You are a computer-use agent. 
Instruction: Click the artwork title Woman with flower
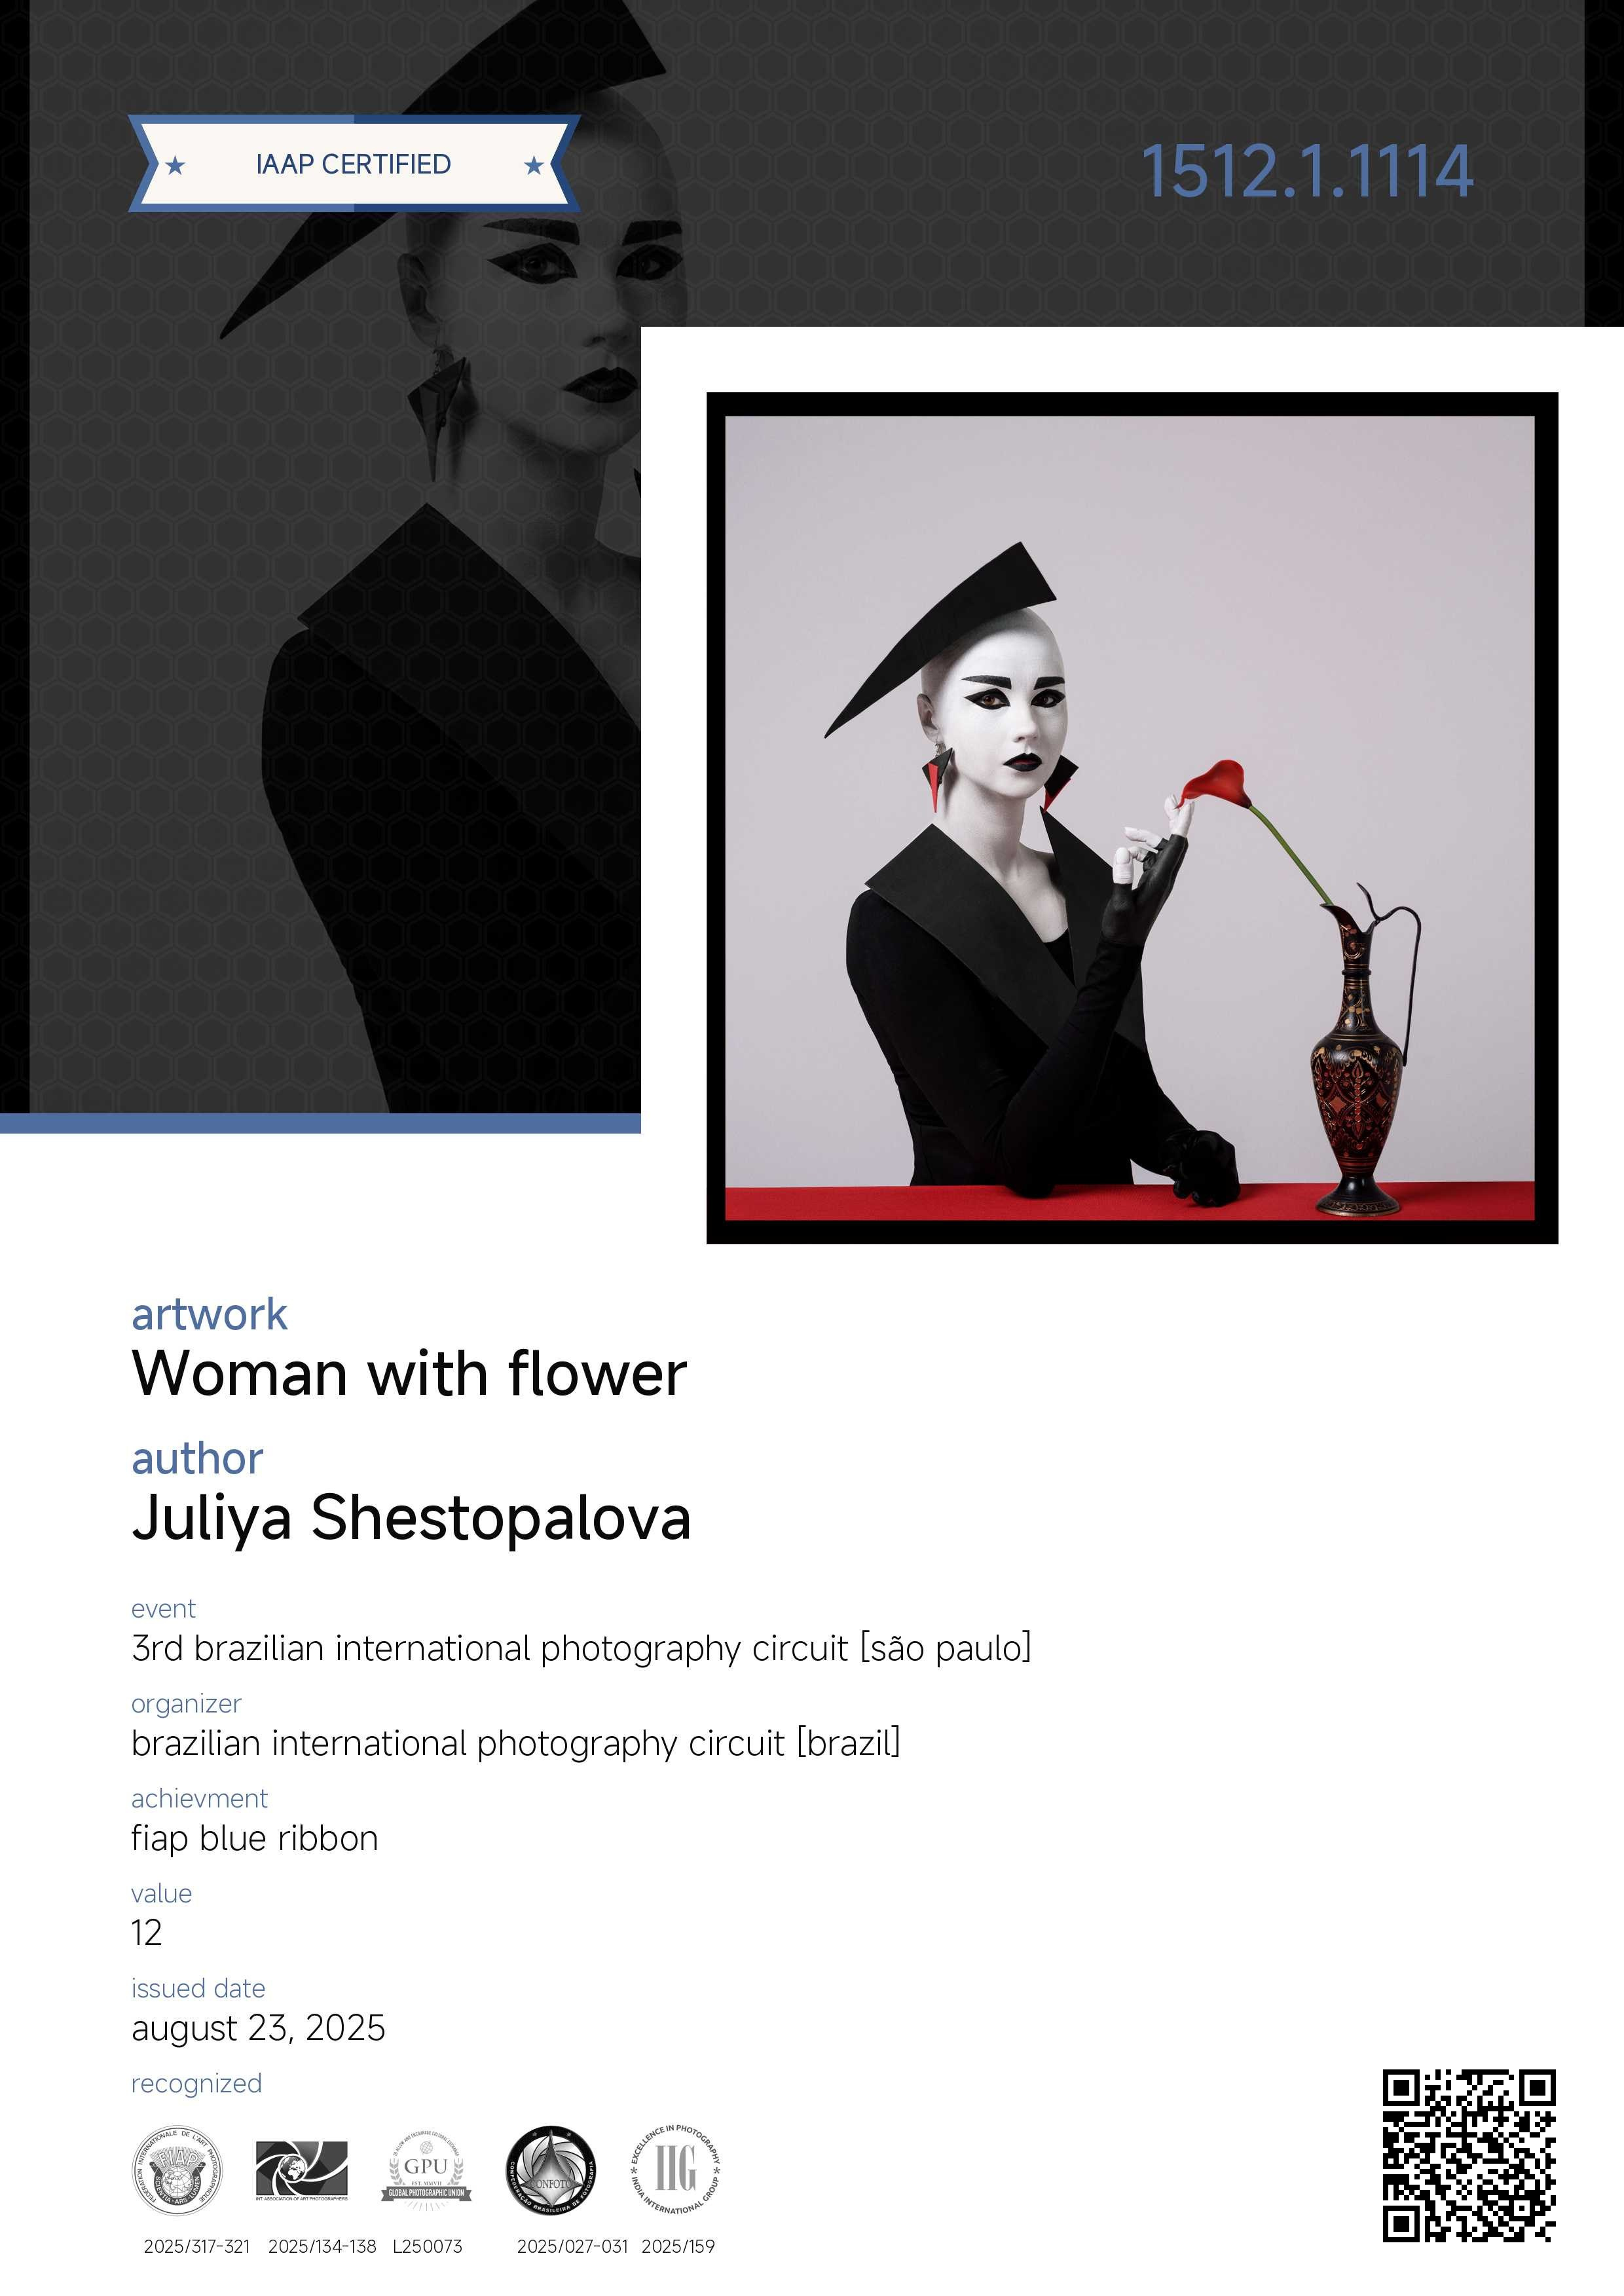coord(409,1374)
